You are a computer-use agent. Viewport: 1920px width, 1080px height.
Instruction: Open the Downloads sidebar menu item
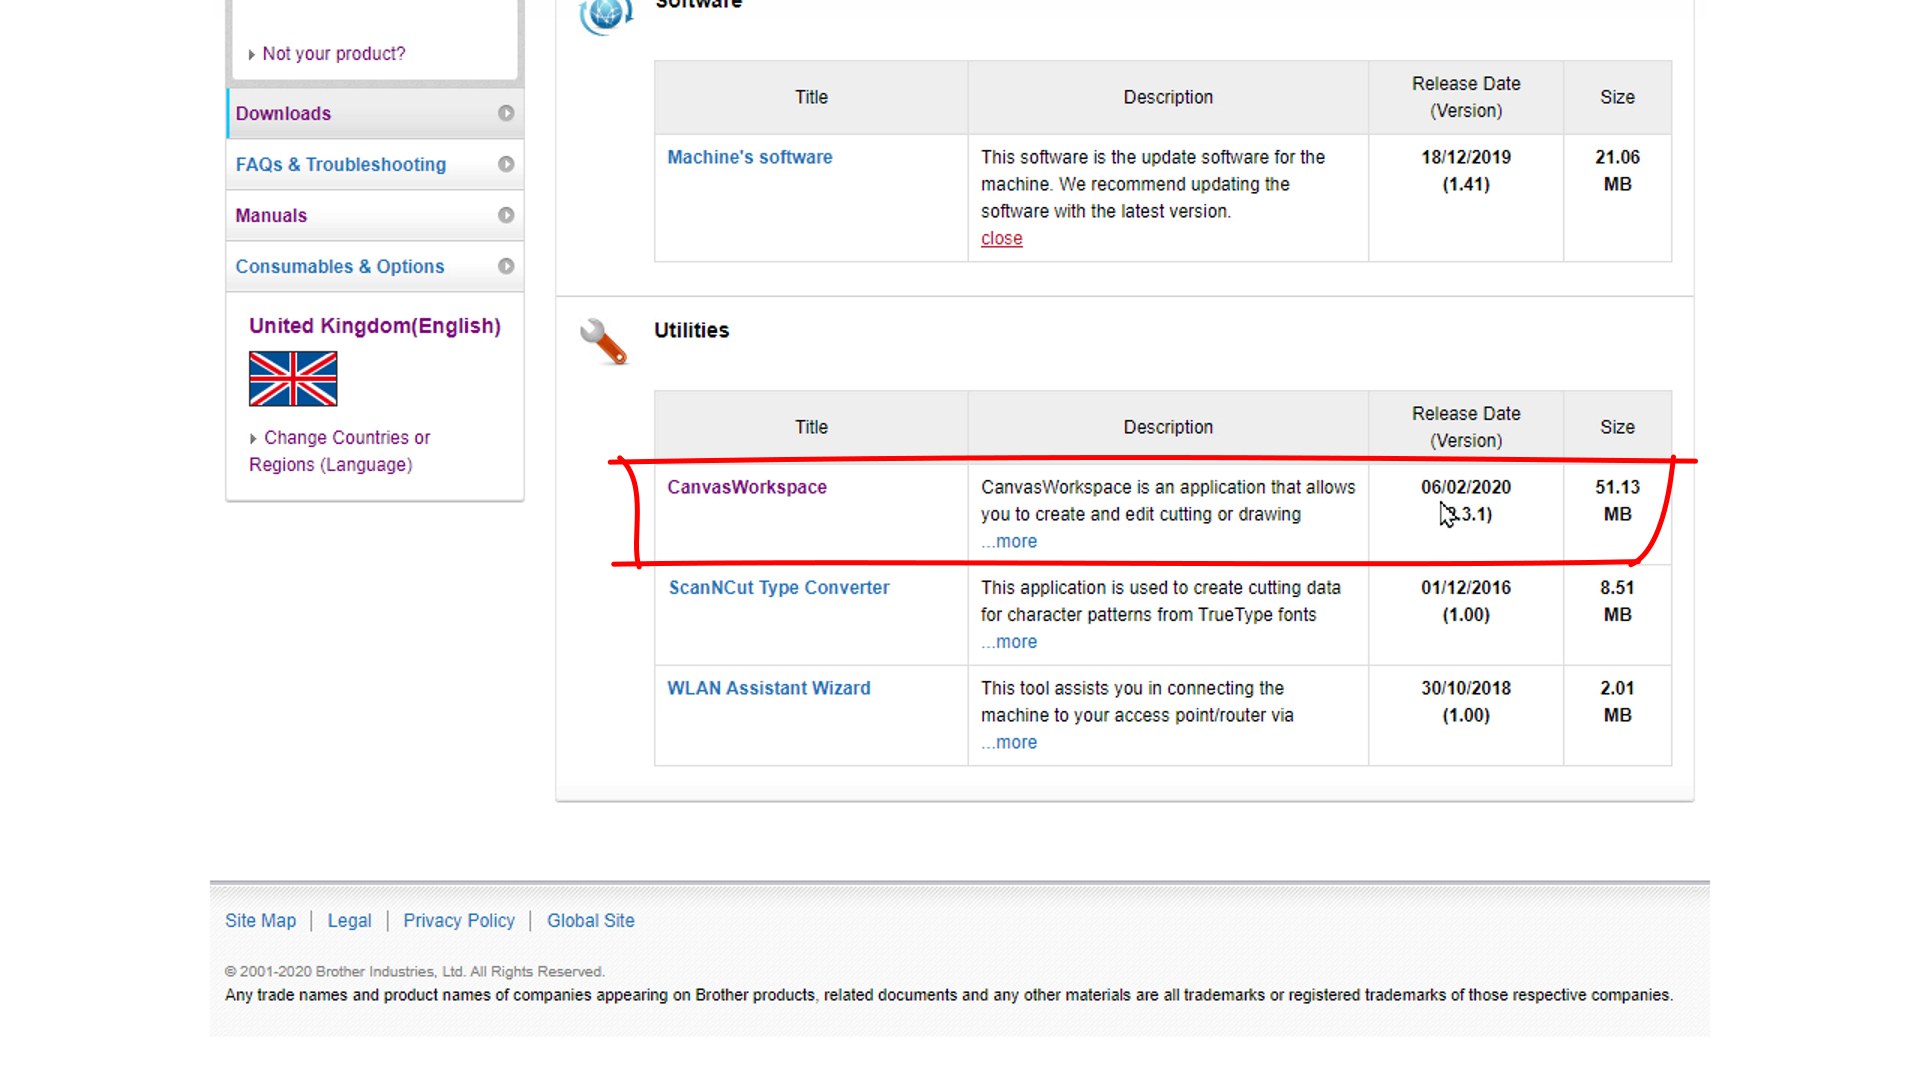coord(283,114)
